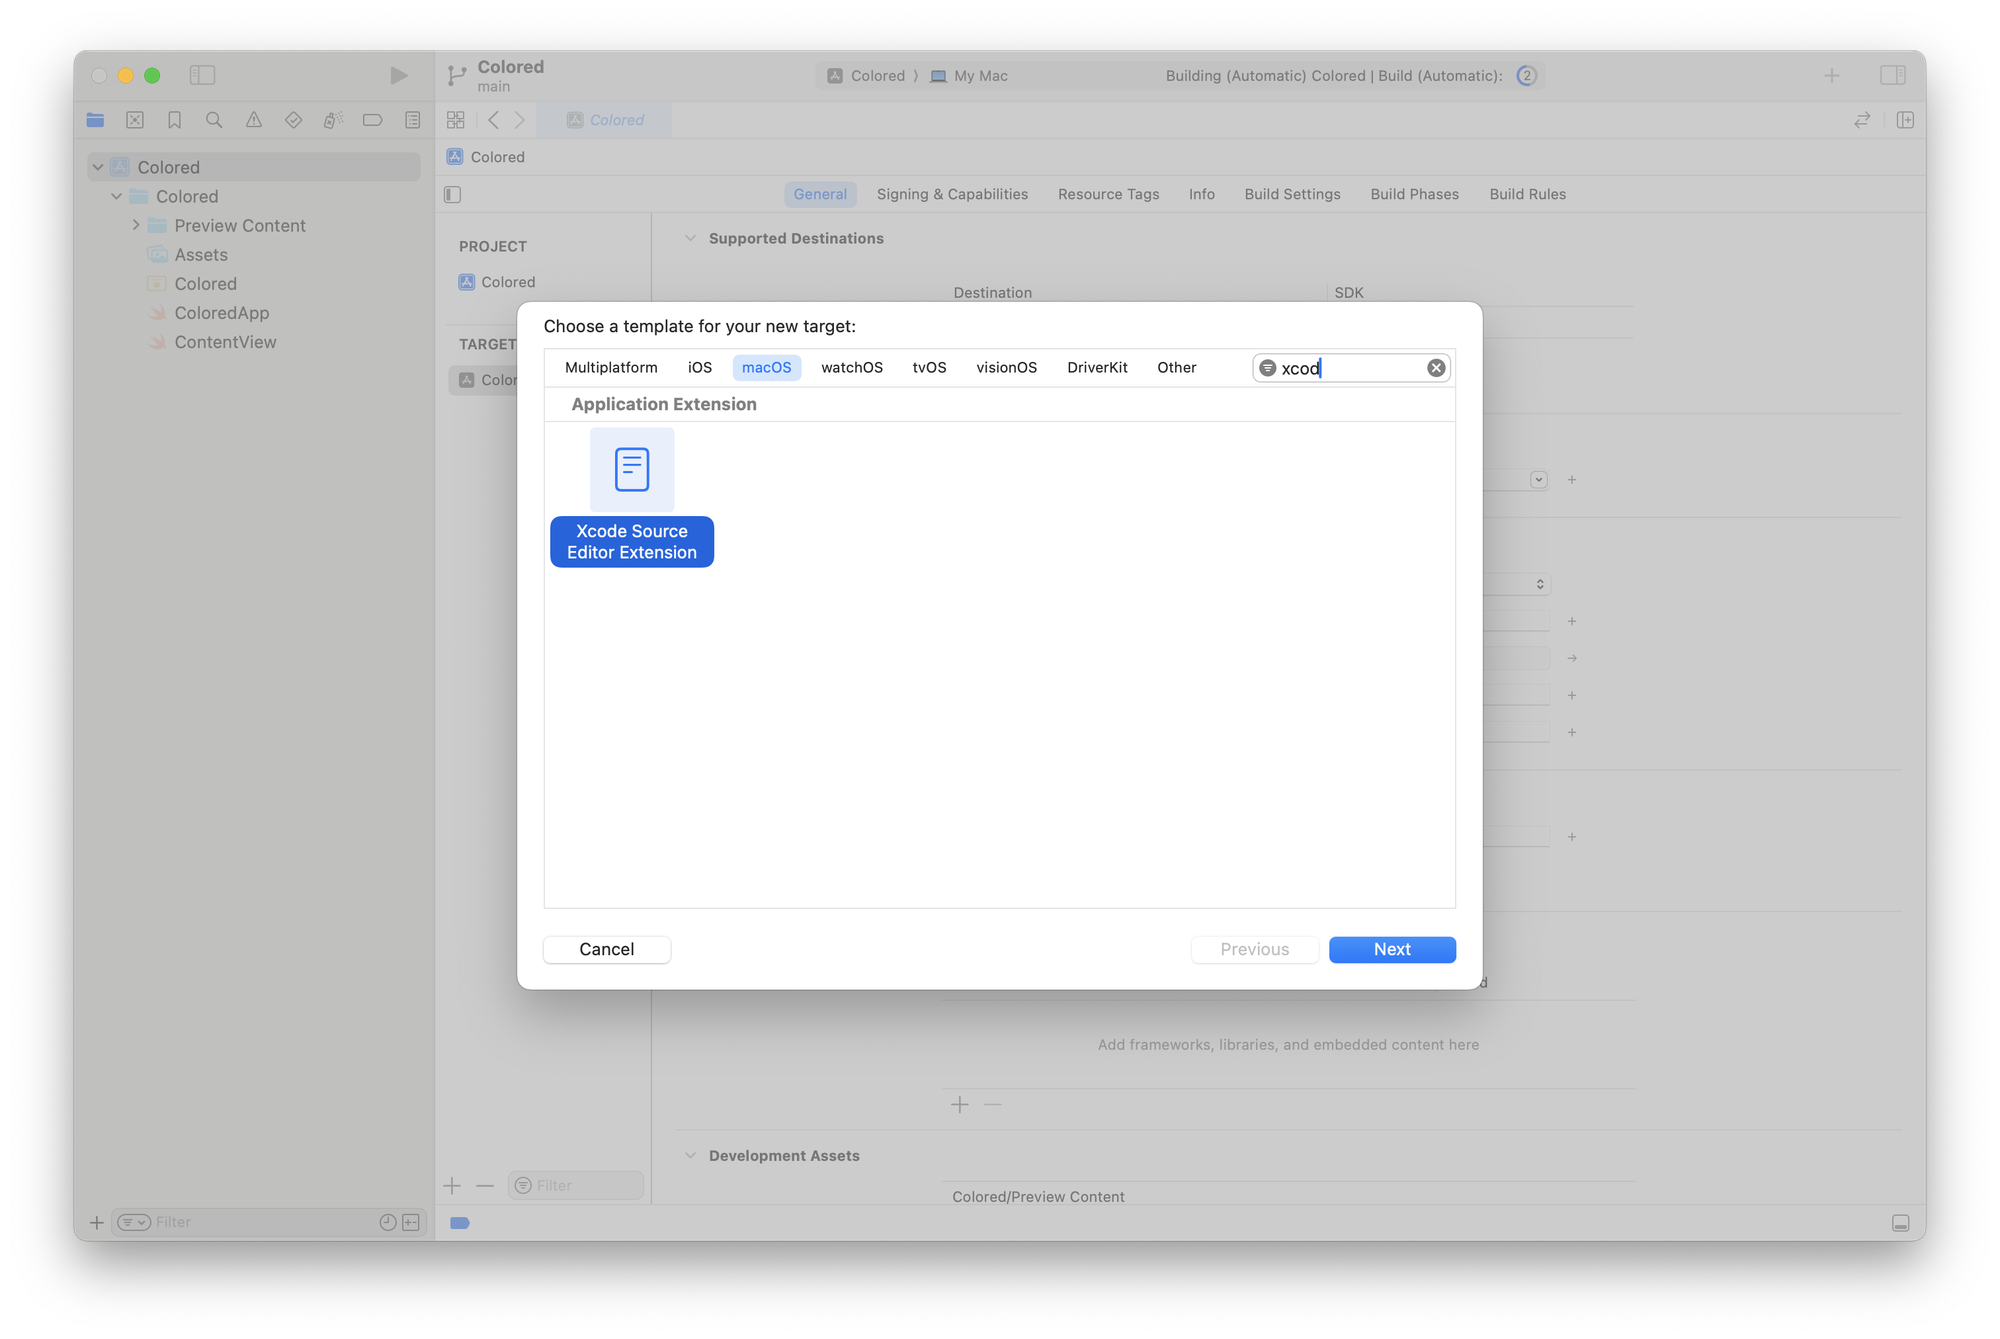The image size is (2000, 1339).
Task: Open the Info tab
Action: point(1202,194)
